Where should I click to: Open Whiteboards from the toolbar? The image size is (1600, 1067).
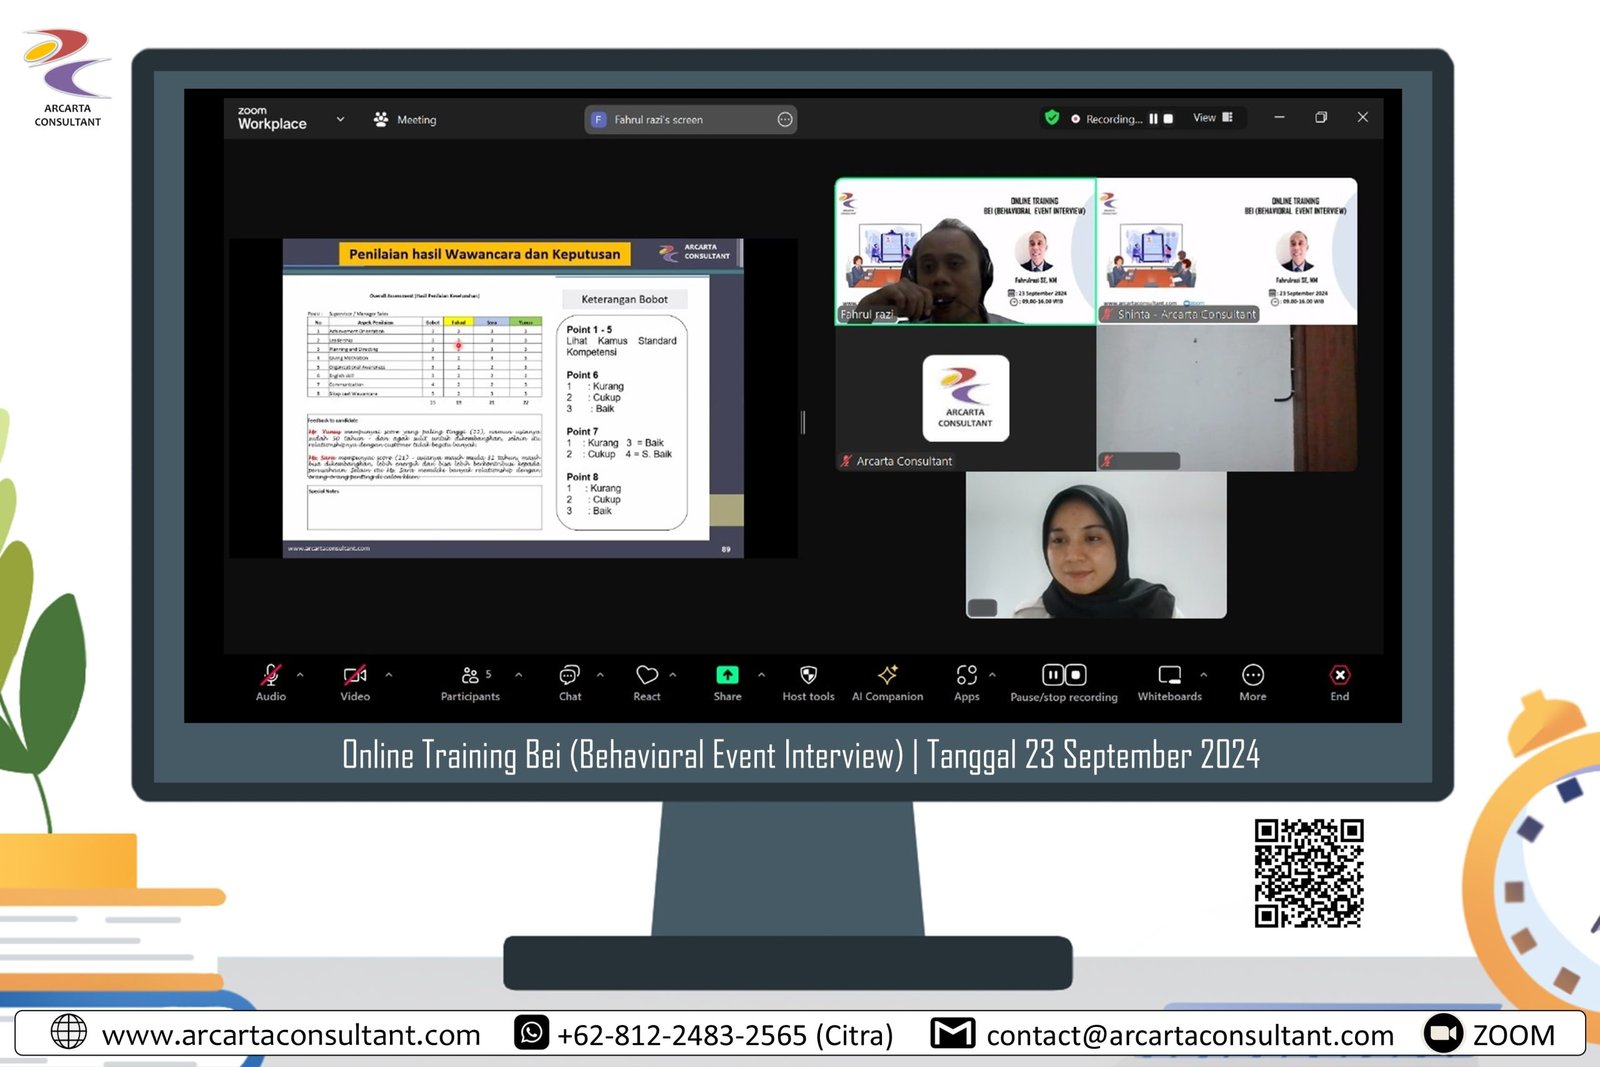tap(1169, 676)
